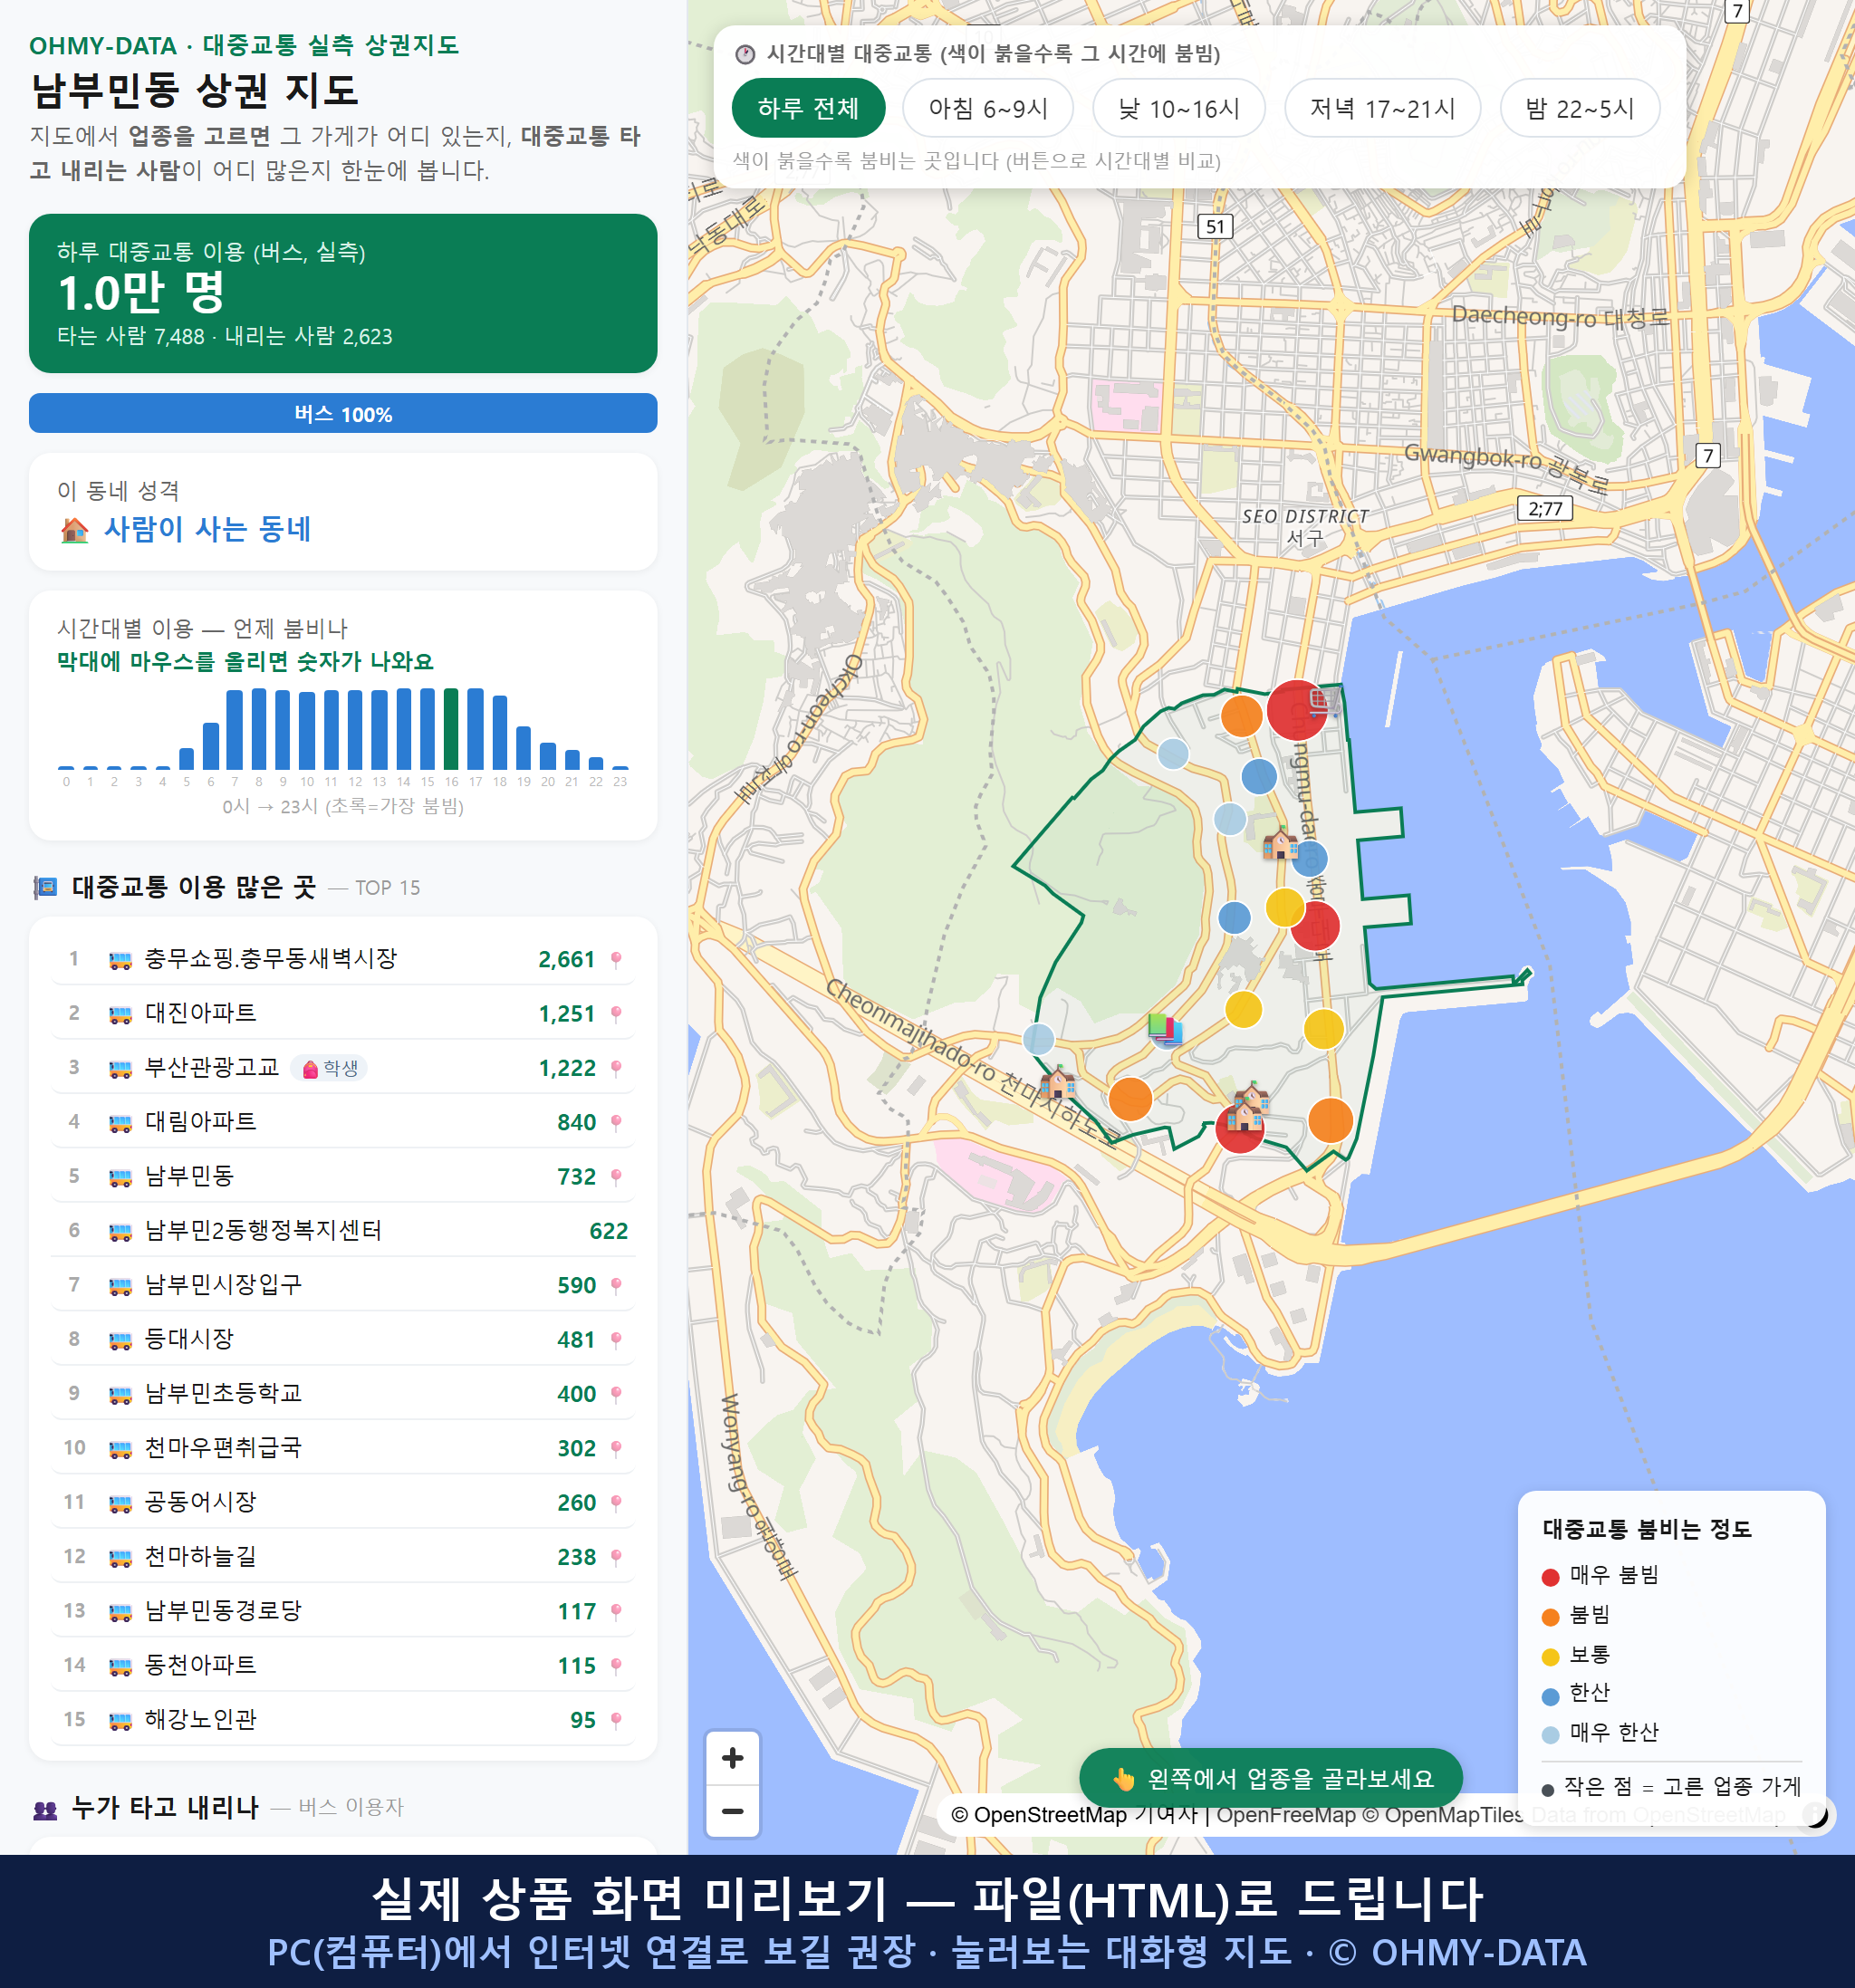The image size is (1855, 1988).
Task: Click the blue 한산 legend swatch
Action: coord(1550,1696)
